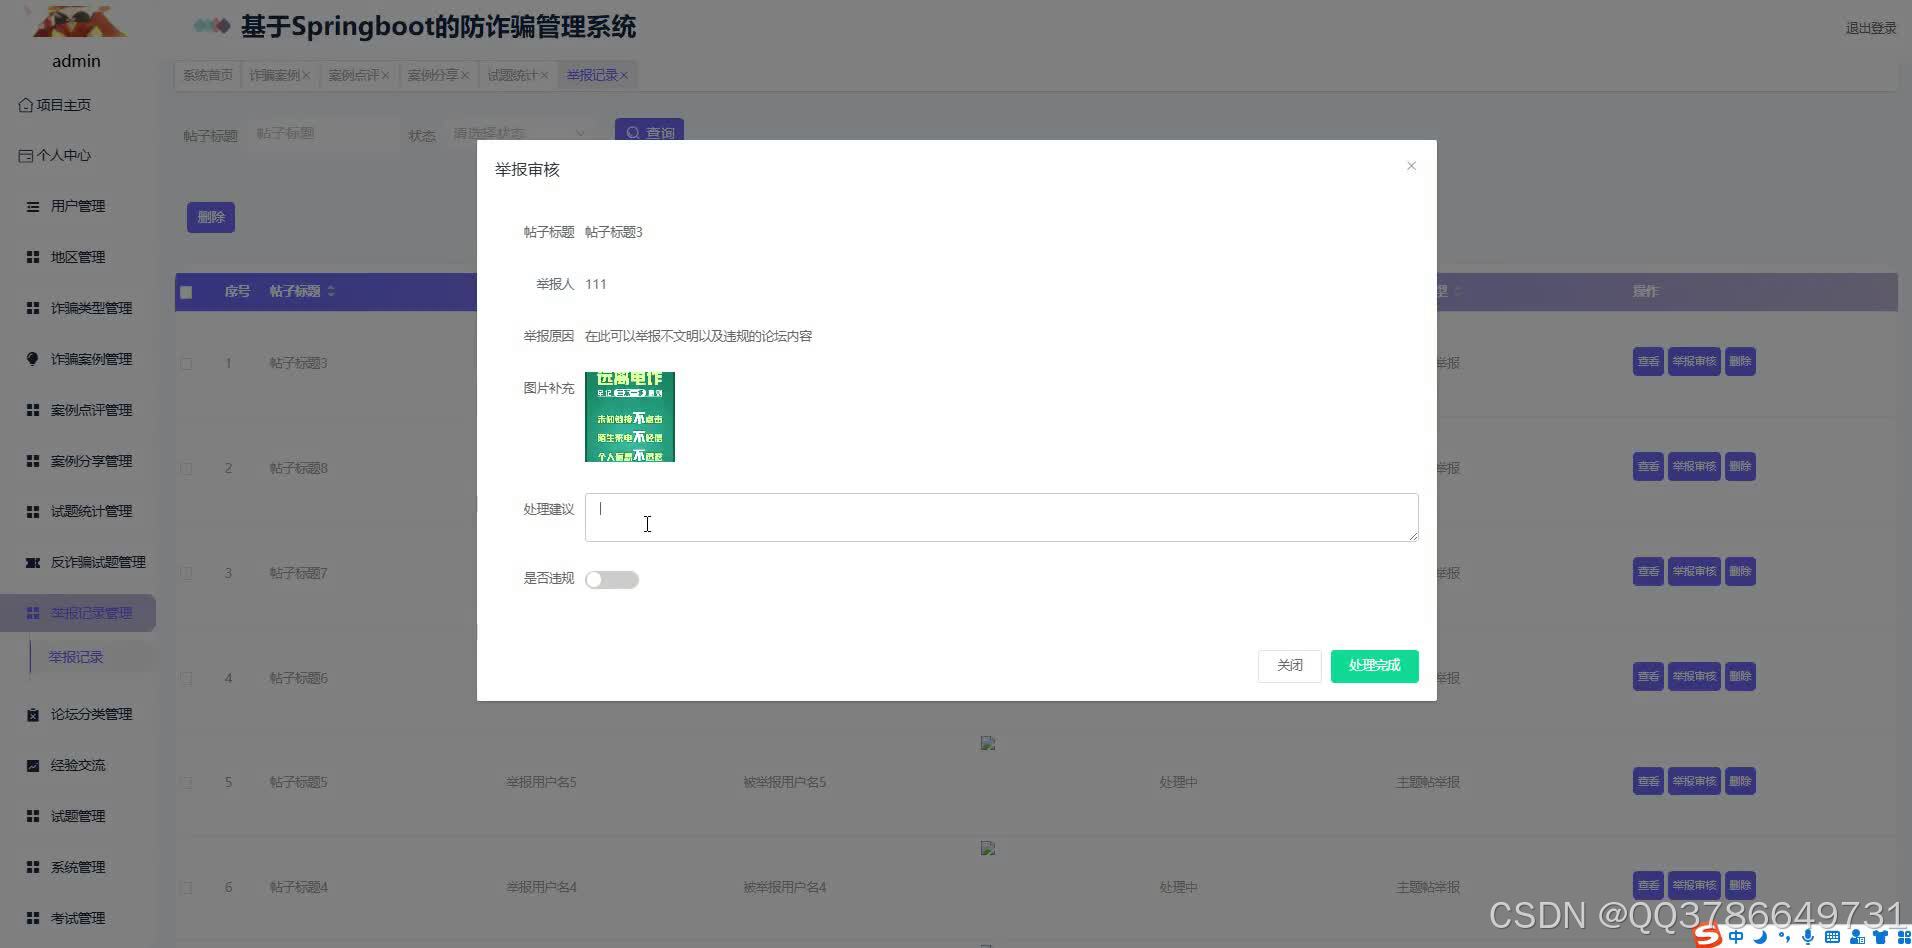Open 系统管理 from the sidebar icon
This screenshot has height=948, width=1912.
[x=32, y=866]
